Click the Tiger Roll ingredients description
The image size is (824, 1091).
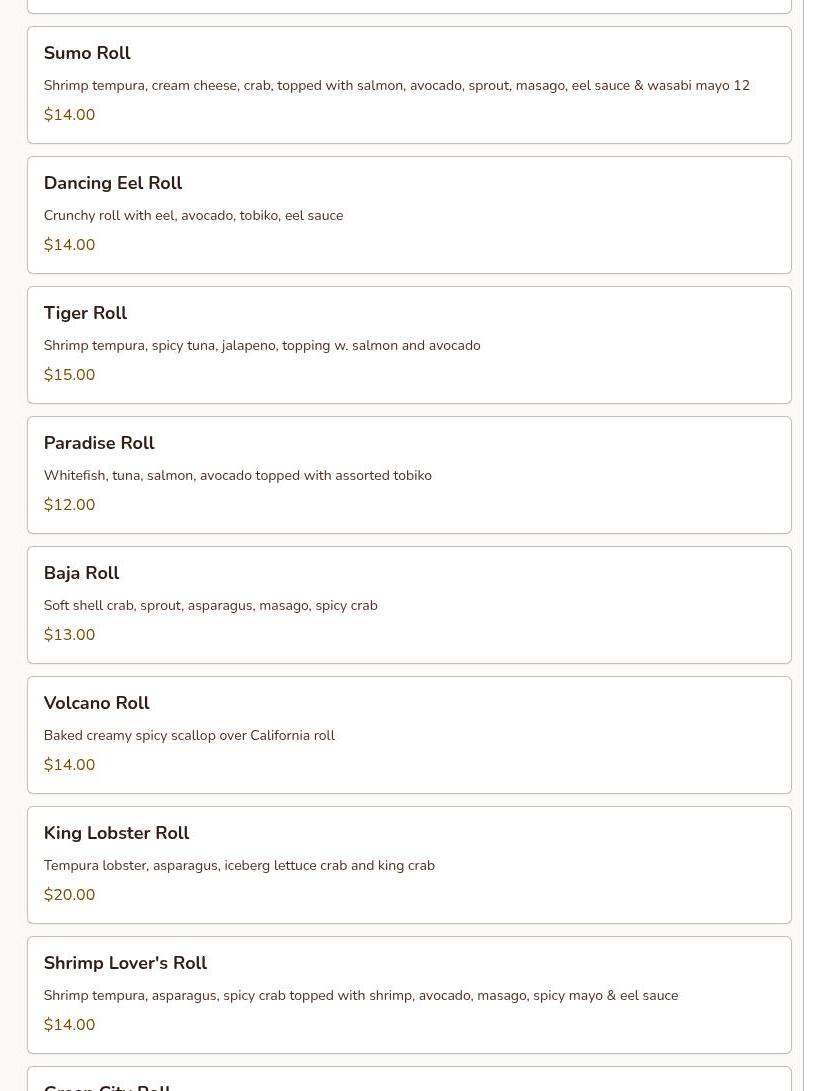point(262,346)
